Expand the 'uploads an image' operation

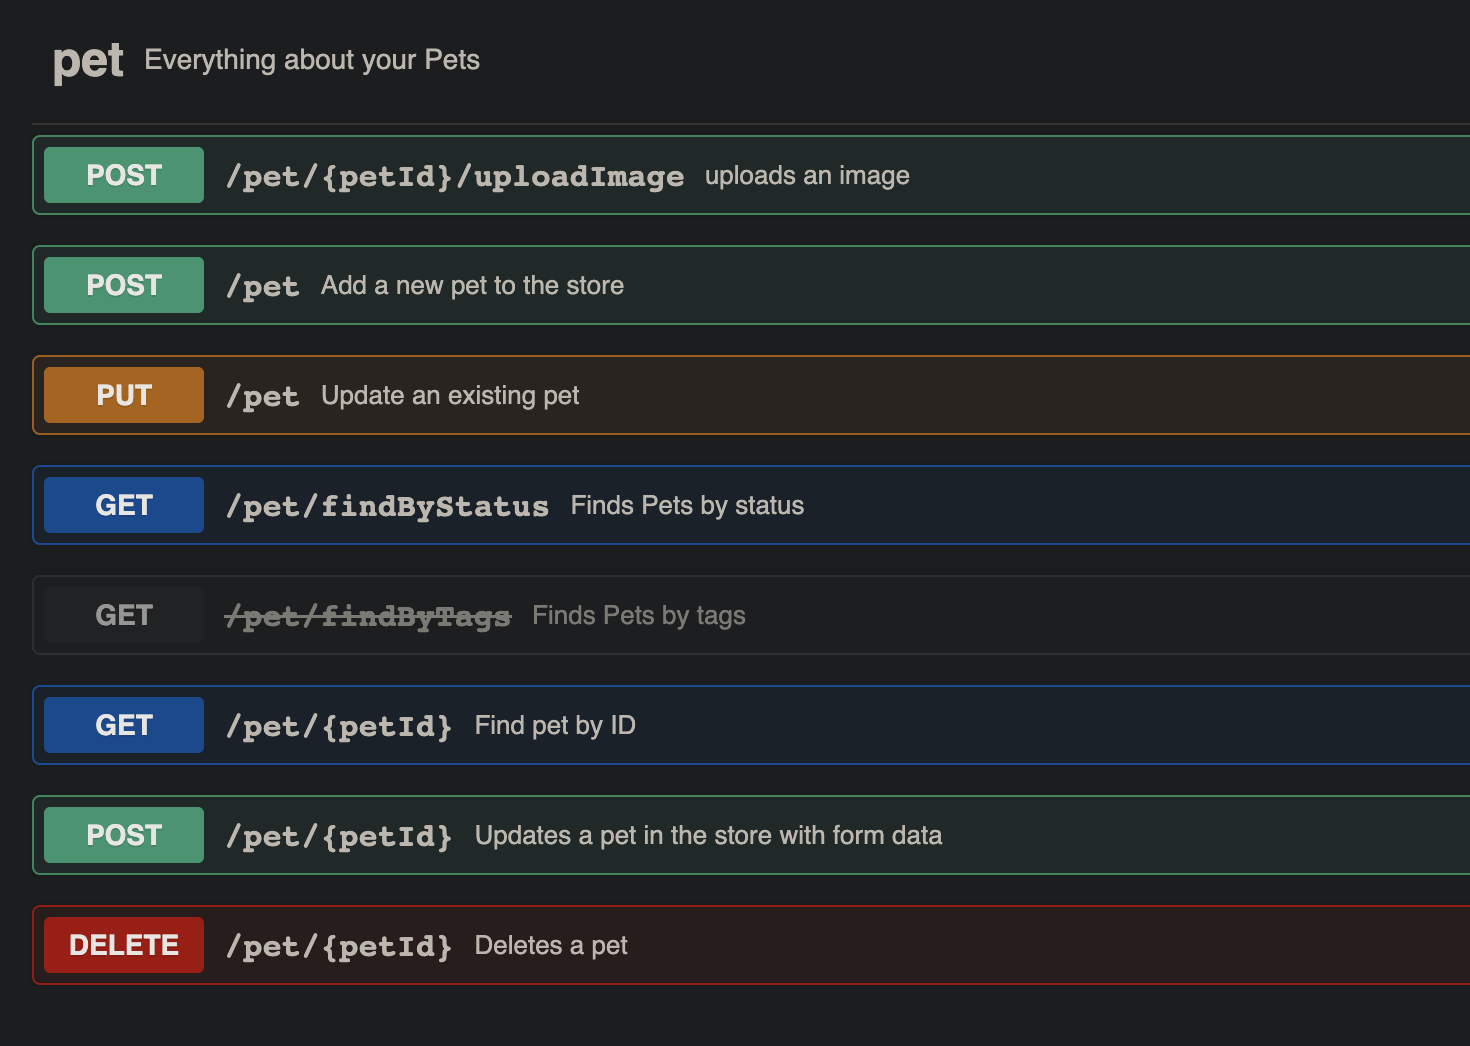point(807,176)
